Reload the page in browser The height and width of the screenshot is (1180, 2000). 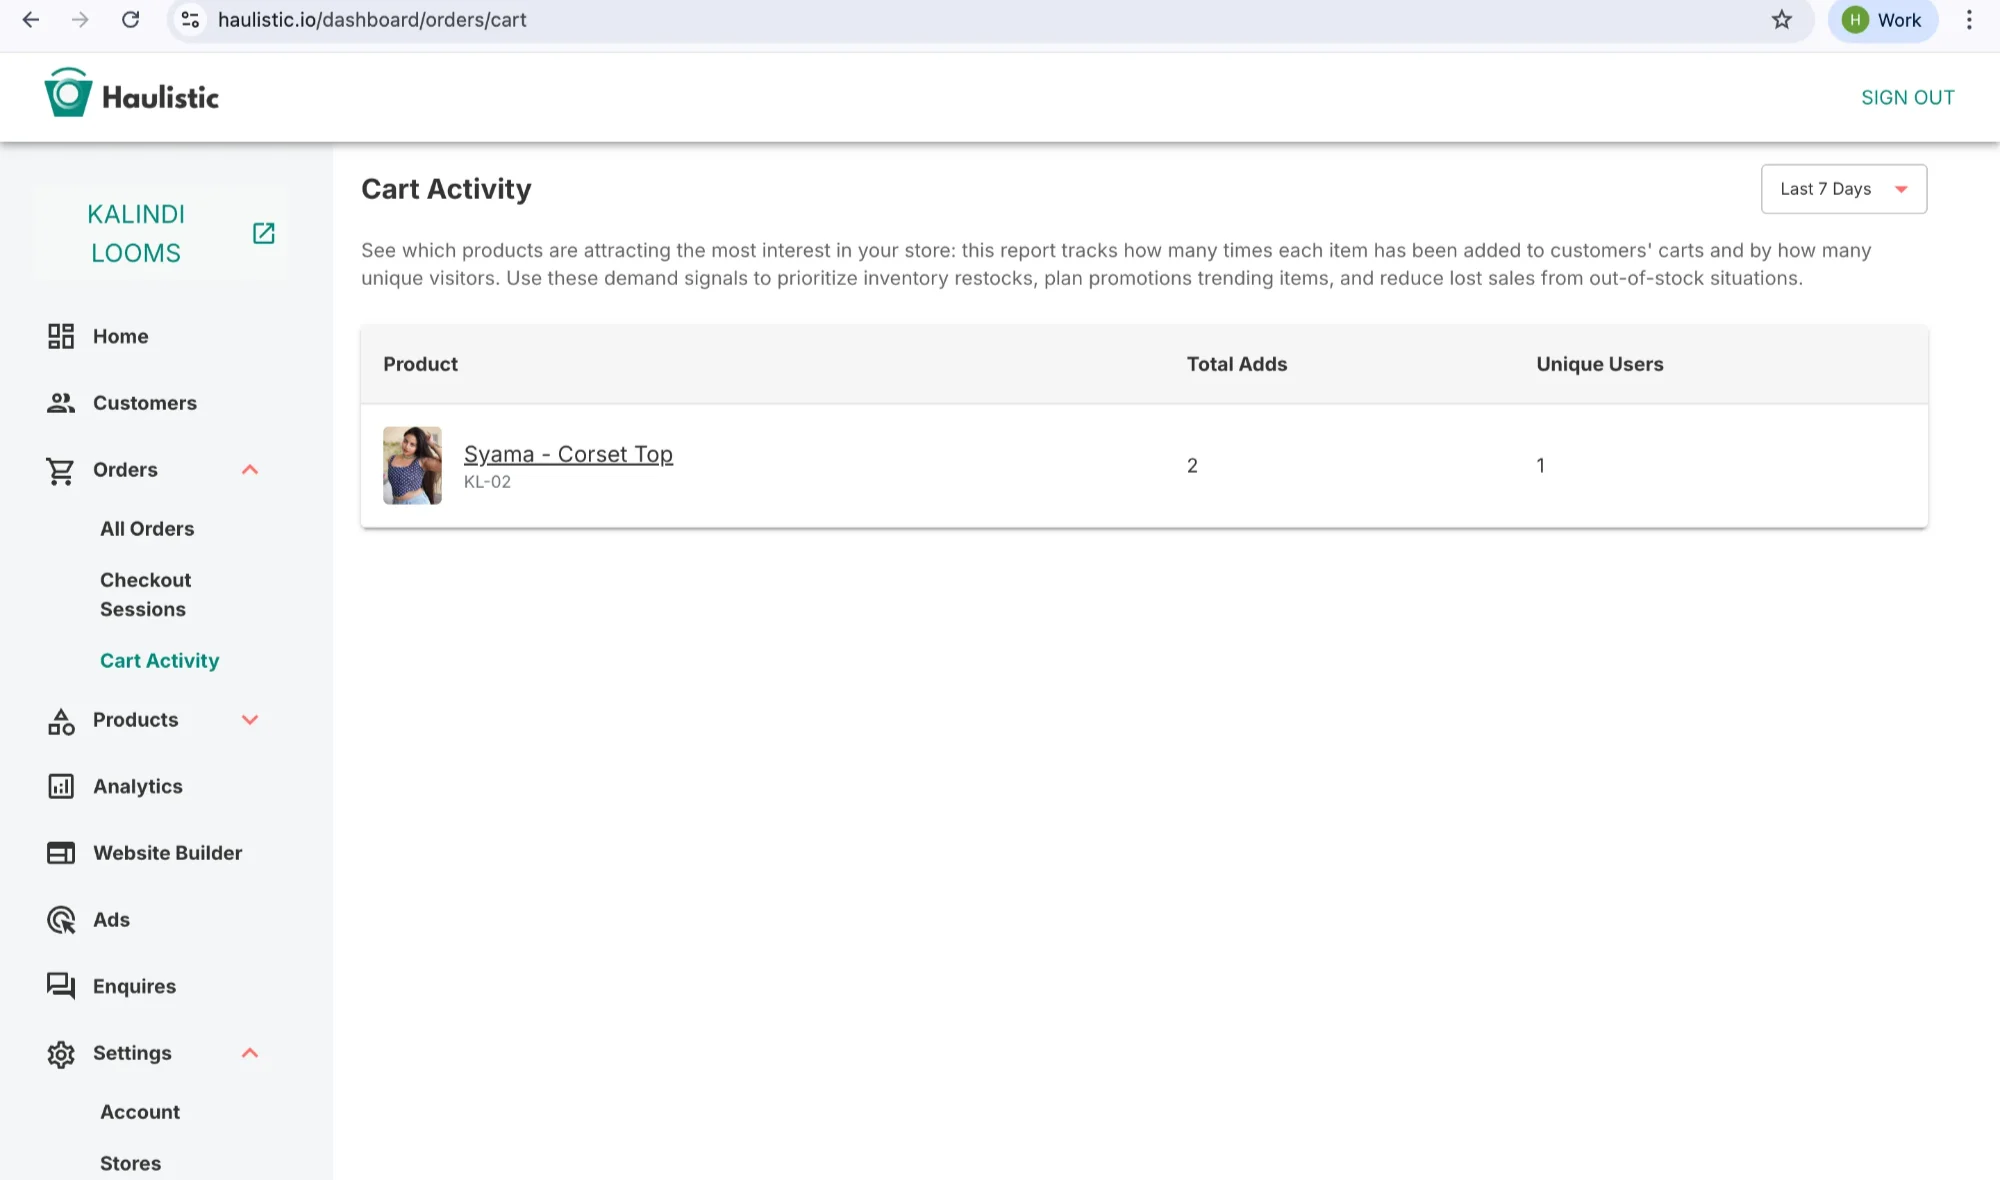tap(130, 20)
